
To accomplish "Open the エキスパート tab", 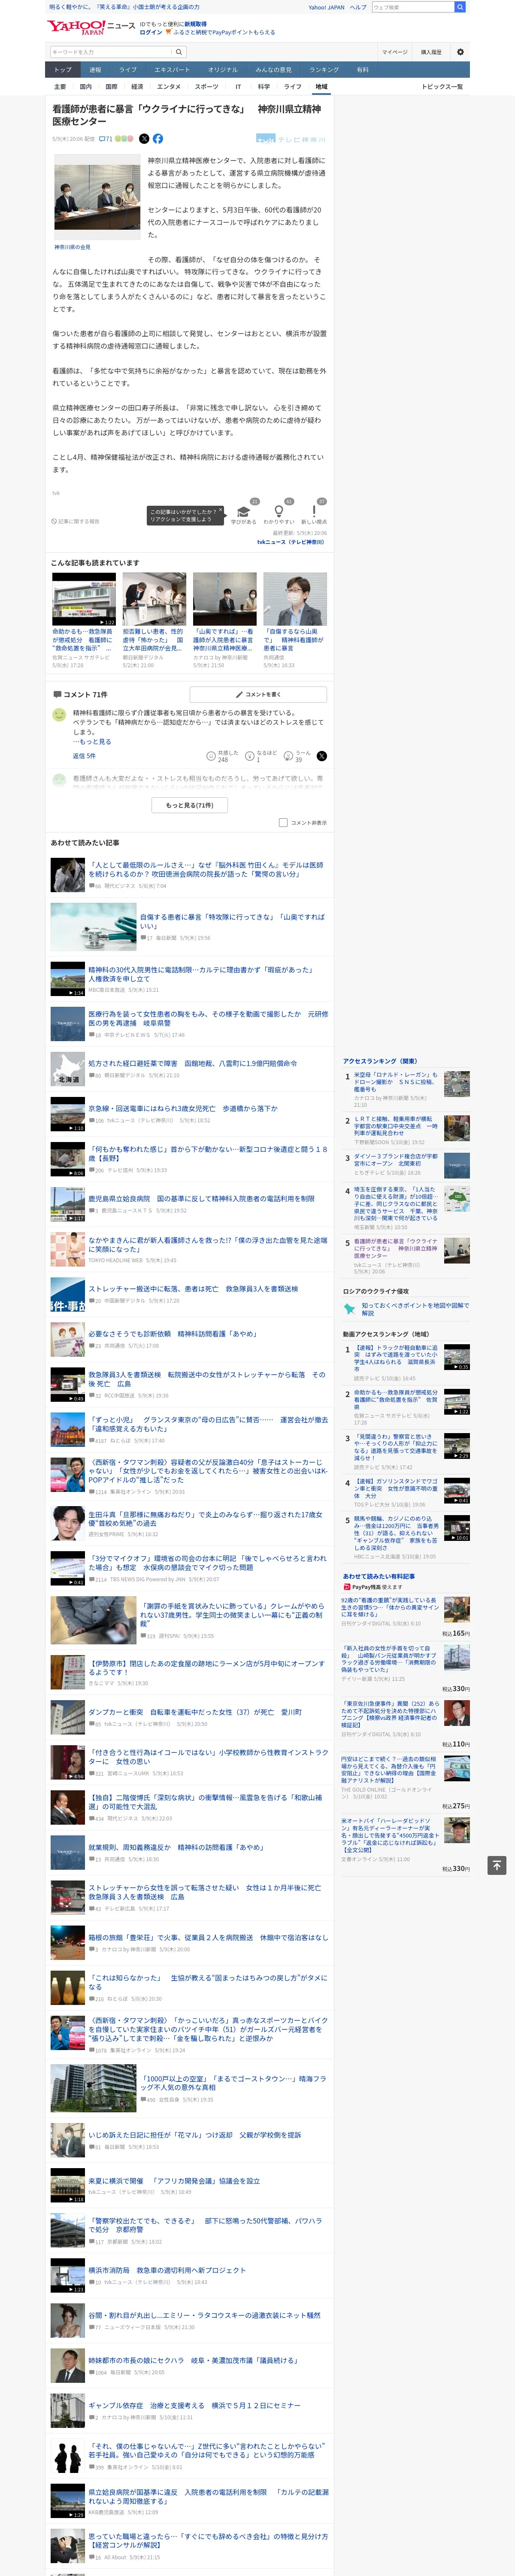I will click(x=172, y=70).
